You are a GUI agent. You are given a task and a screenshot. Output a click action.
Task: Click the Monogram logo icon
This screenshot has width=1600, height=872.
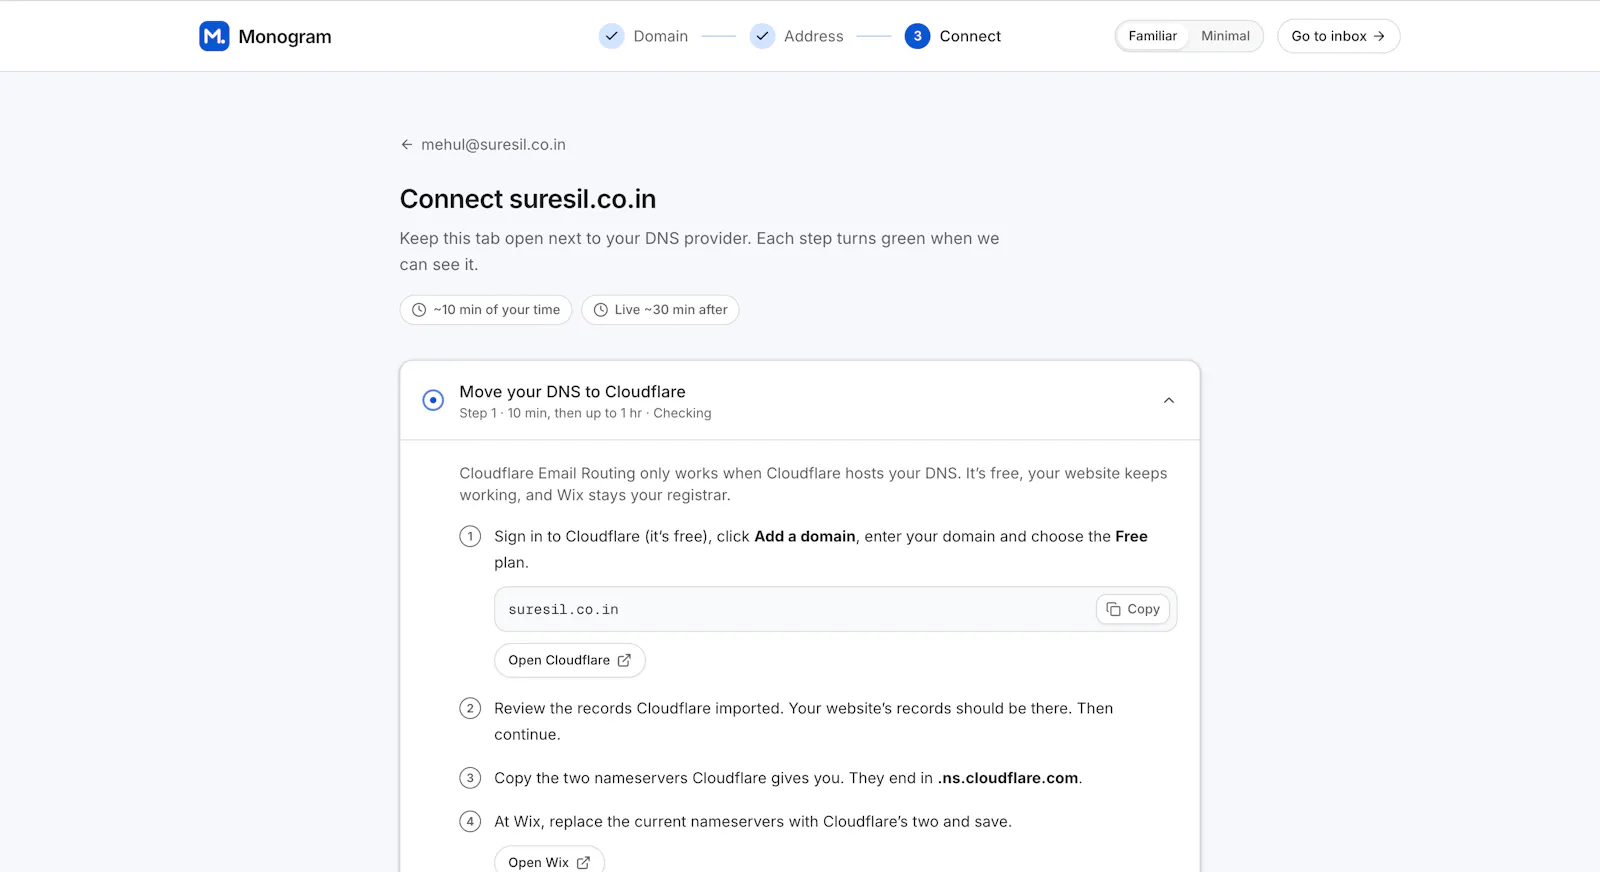tap(214, 36)
